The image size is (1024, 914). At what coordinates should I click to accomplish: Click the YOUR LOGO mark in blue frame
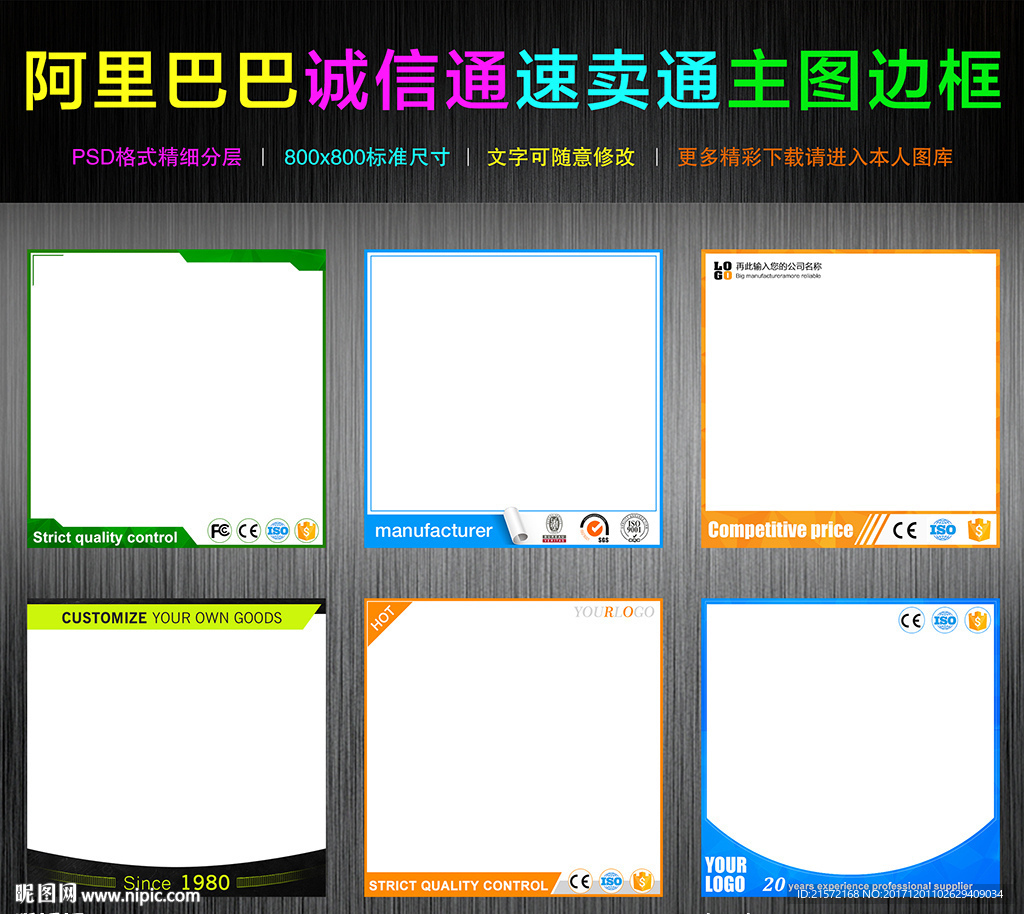pyautogui.click(x=725, y=874)
